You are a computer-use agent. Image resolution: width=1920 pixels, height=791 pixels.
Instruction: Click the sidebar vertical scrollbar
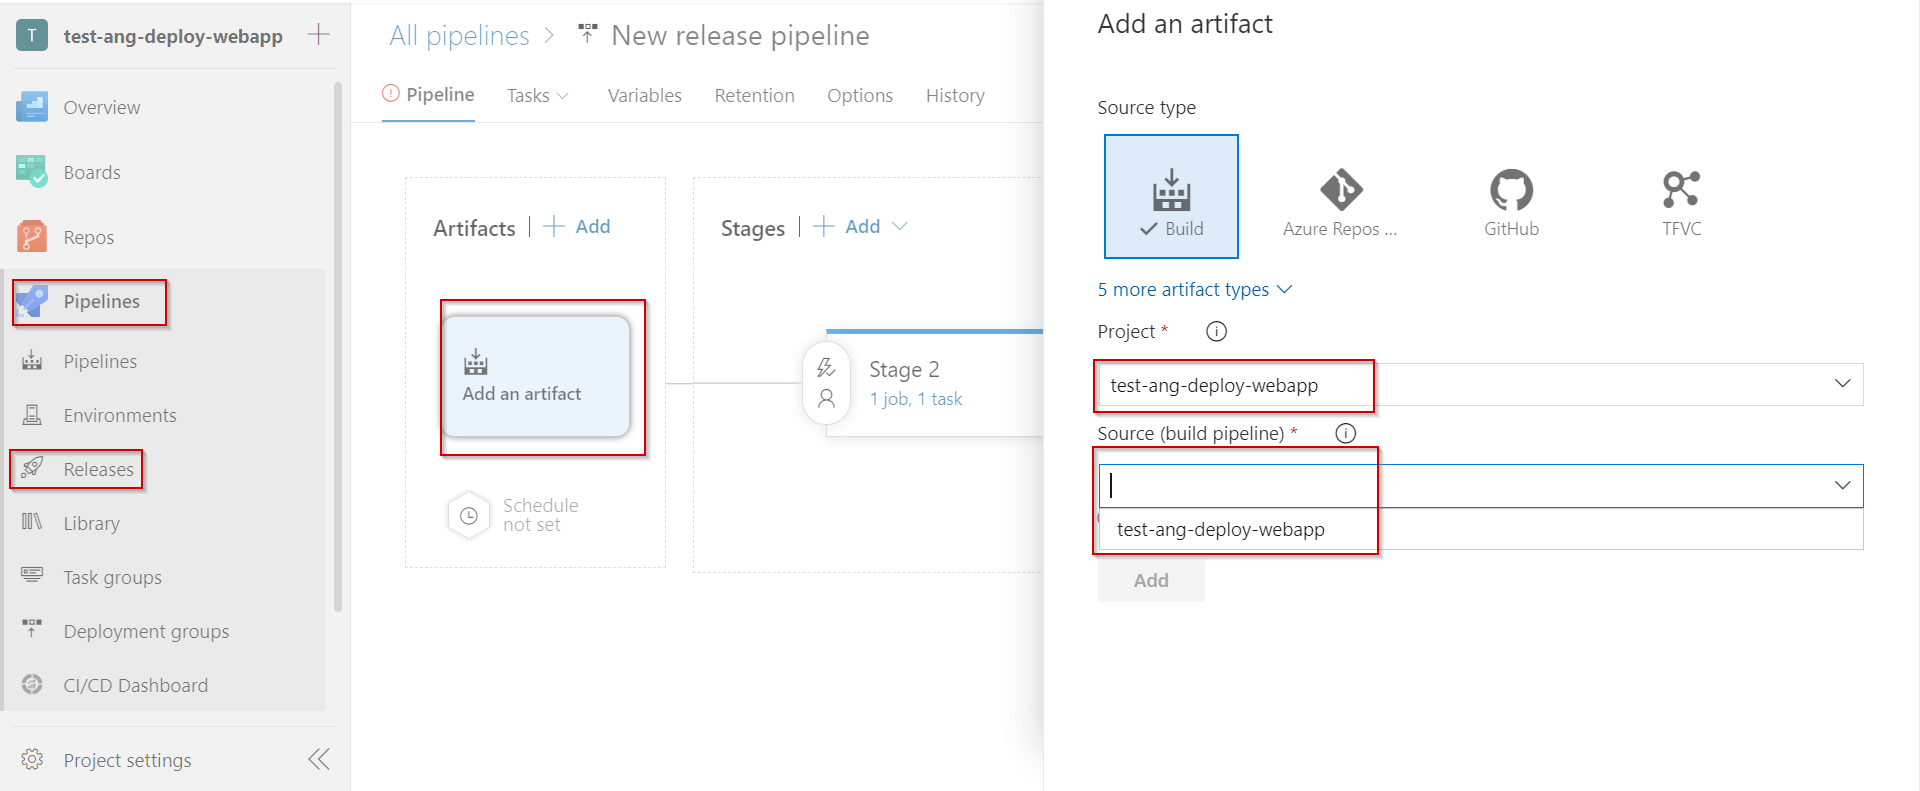click(338, 346)
